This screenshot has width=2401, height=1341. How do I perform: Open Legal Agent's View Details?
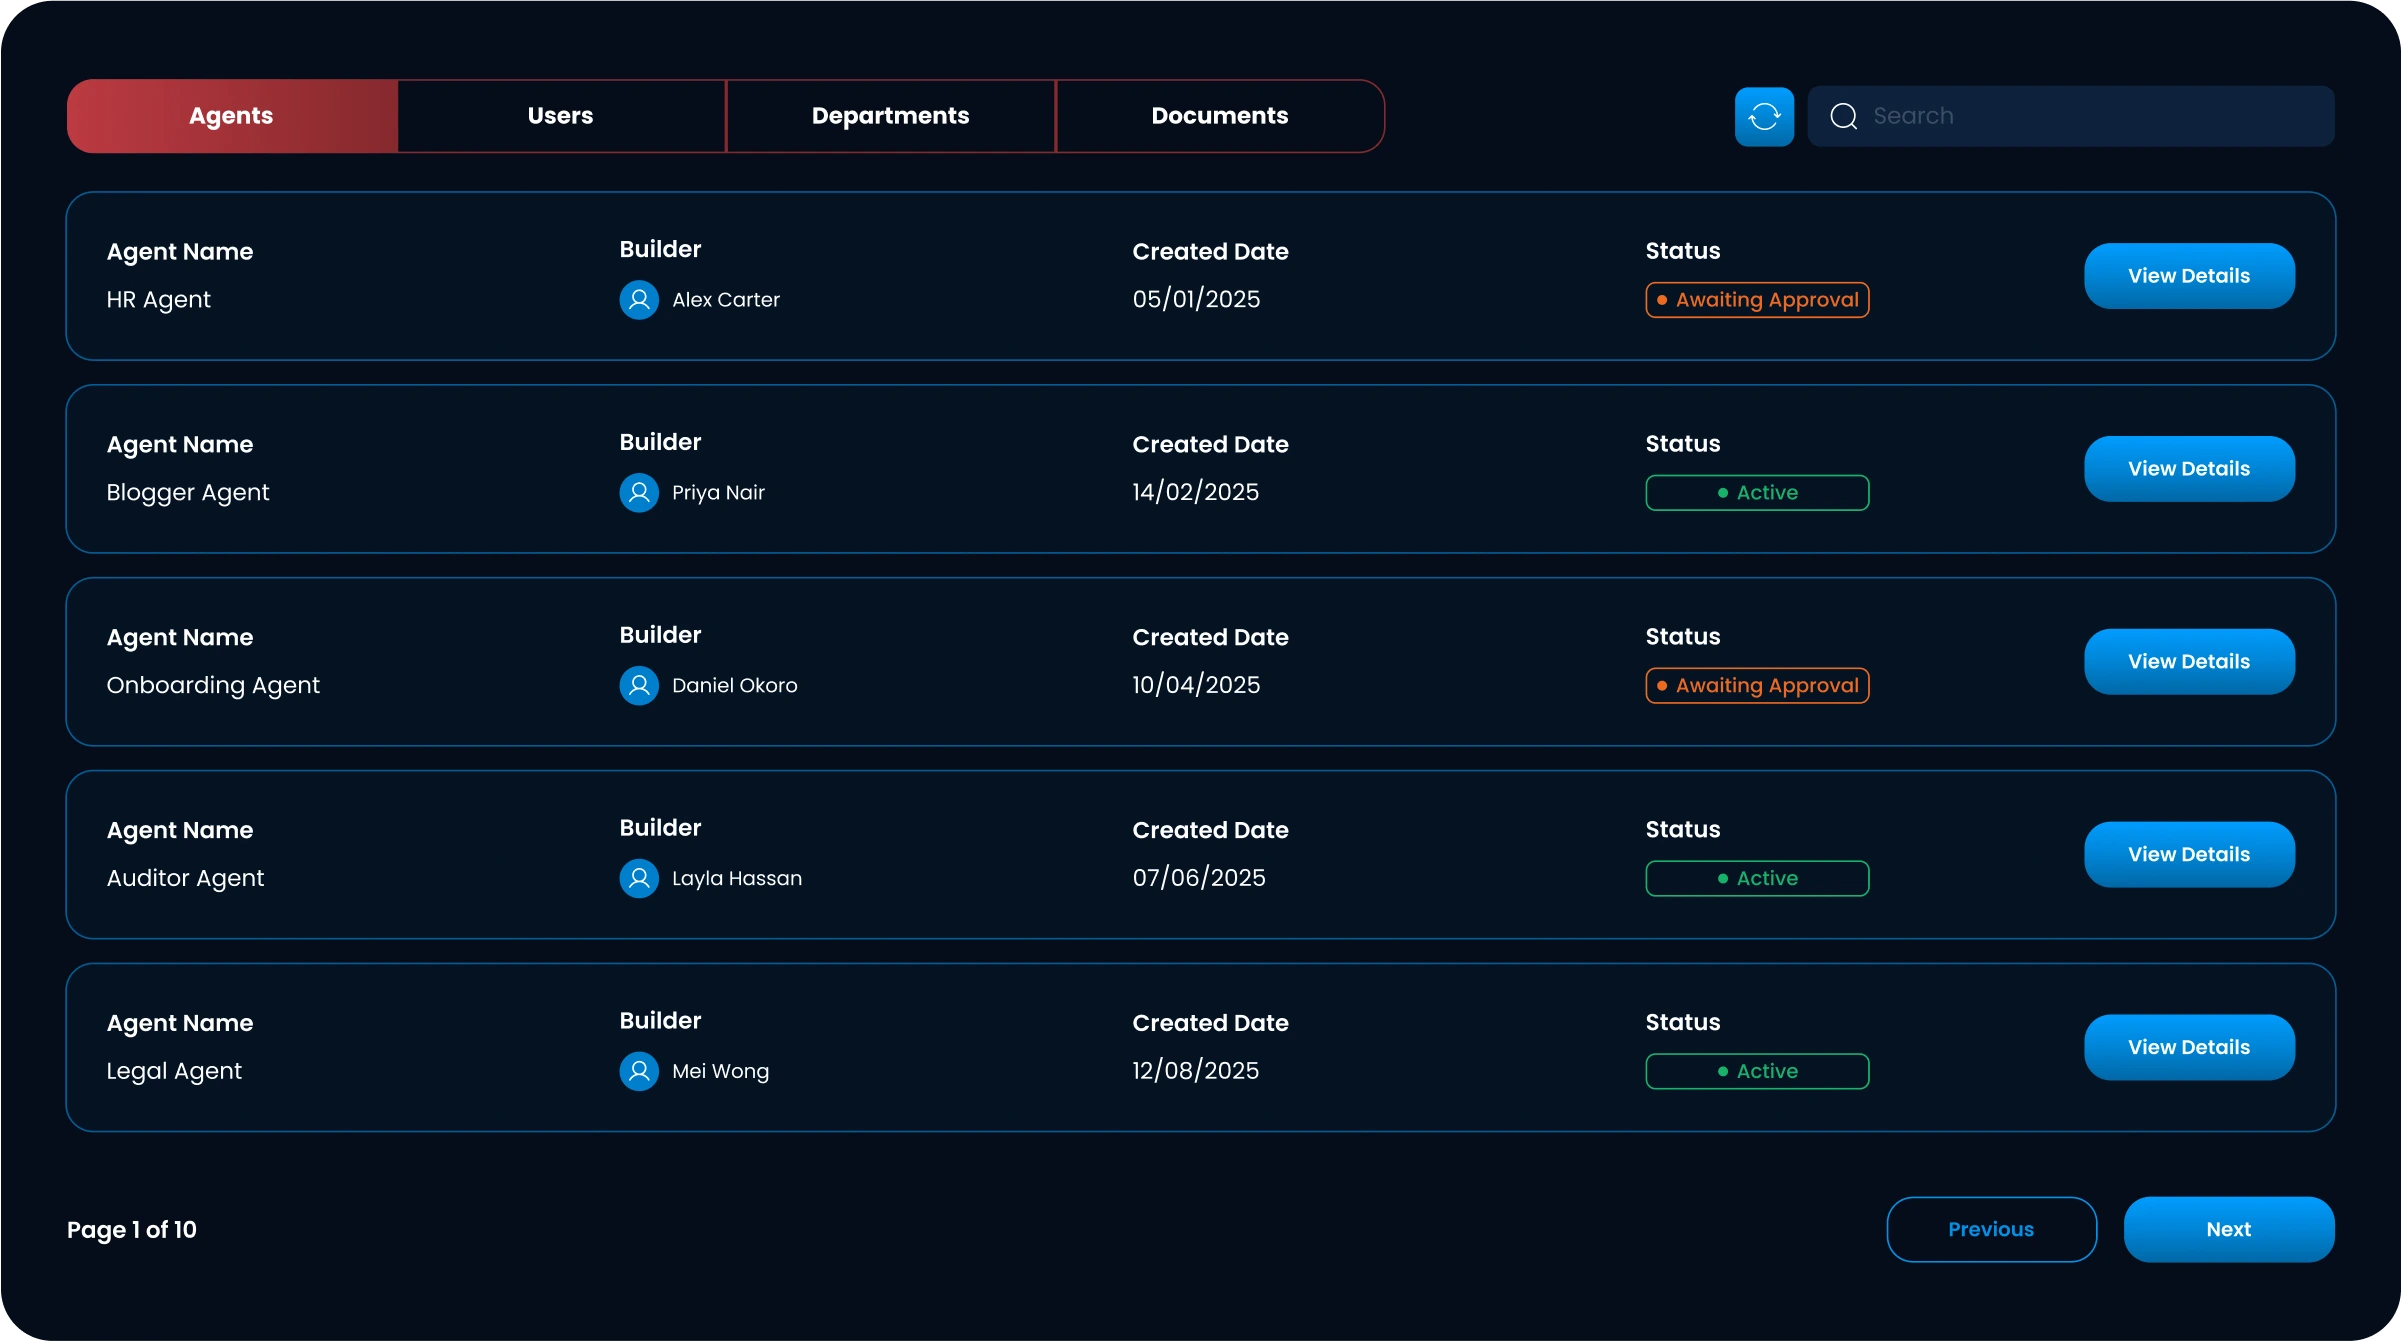point(2188,1048)
